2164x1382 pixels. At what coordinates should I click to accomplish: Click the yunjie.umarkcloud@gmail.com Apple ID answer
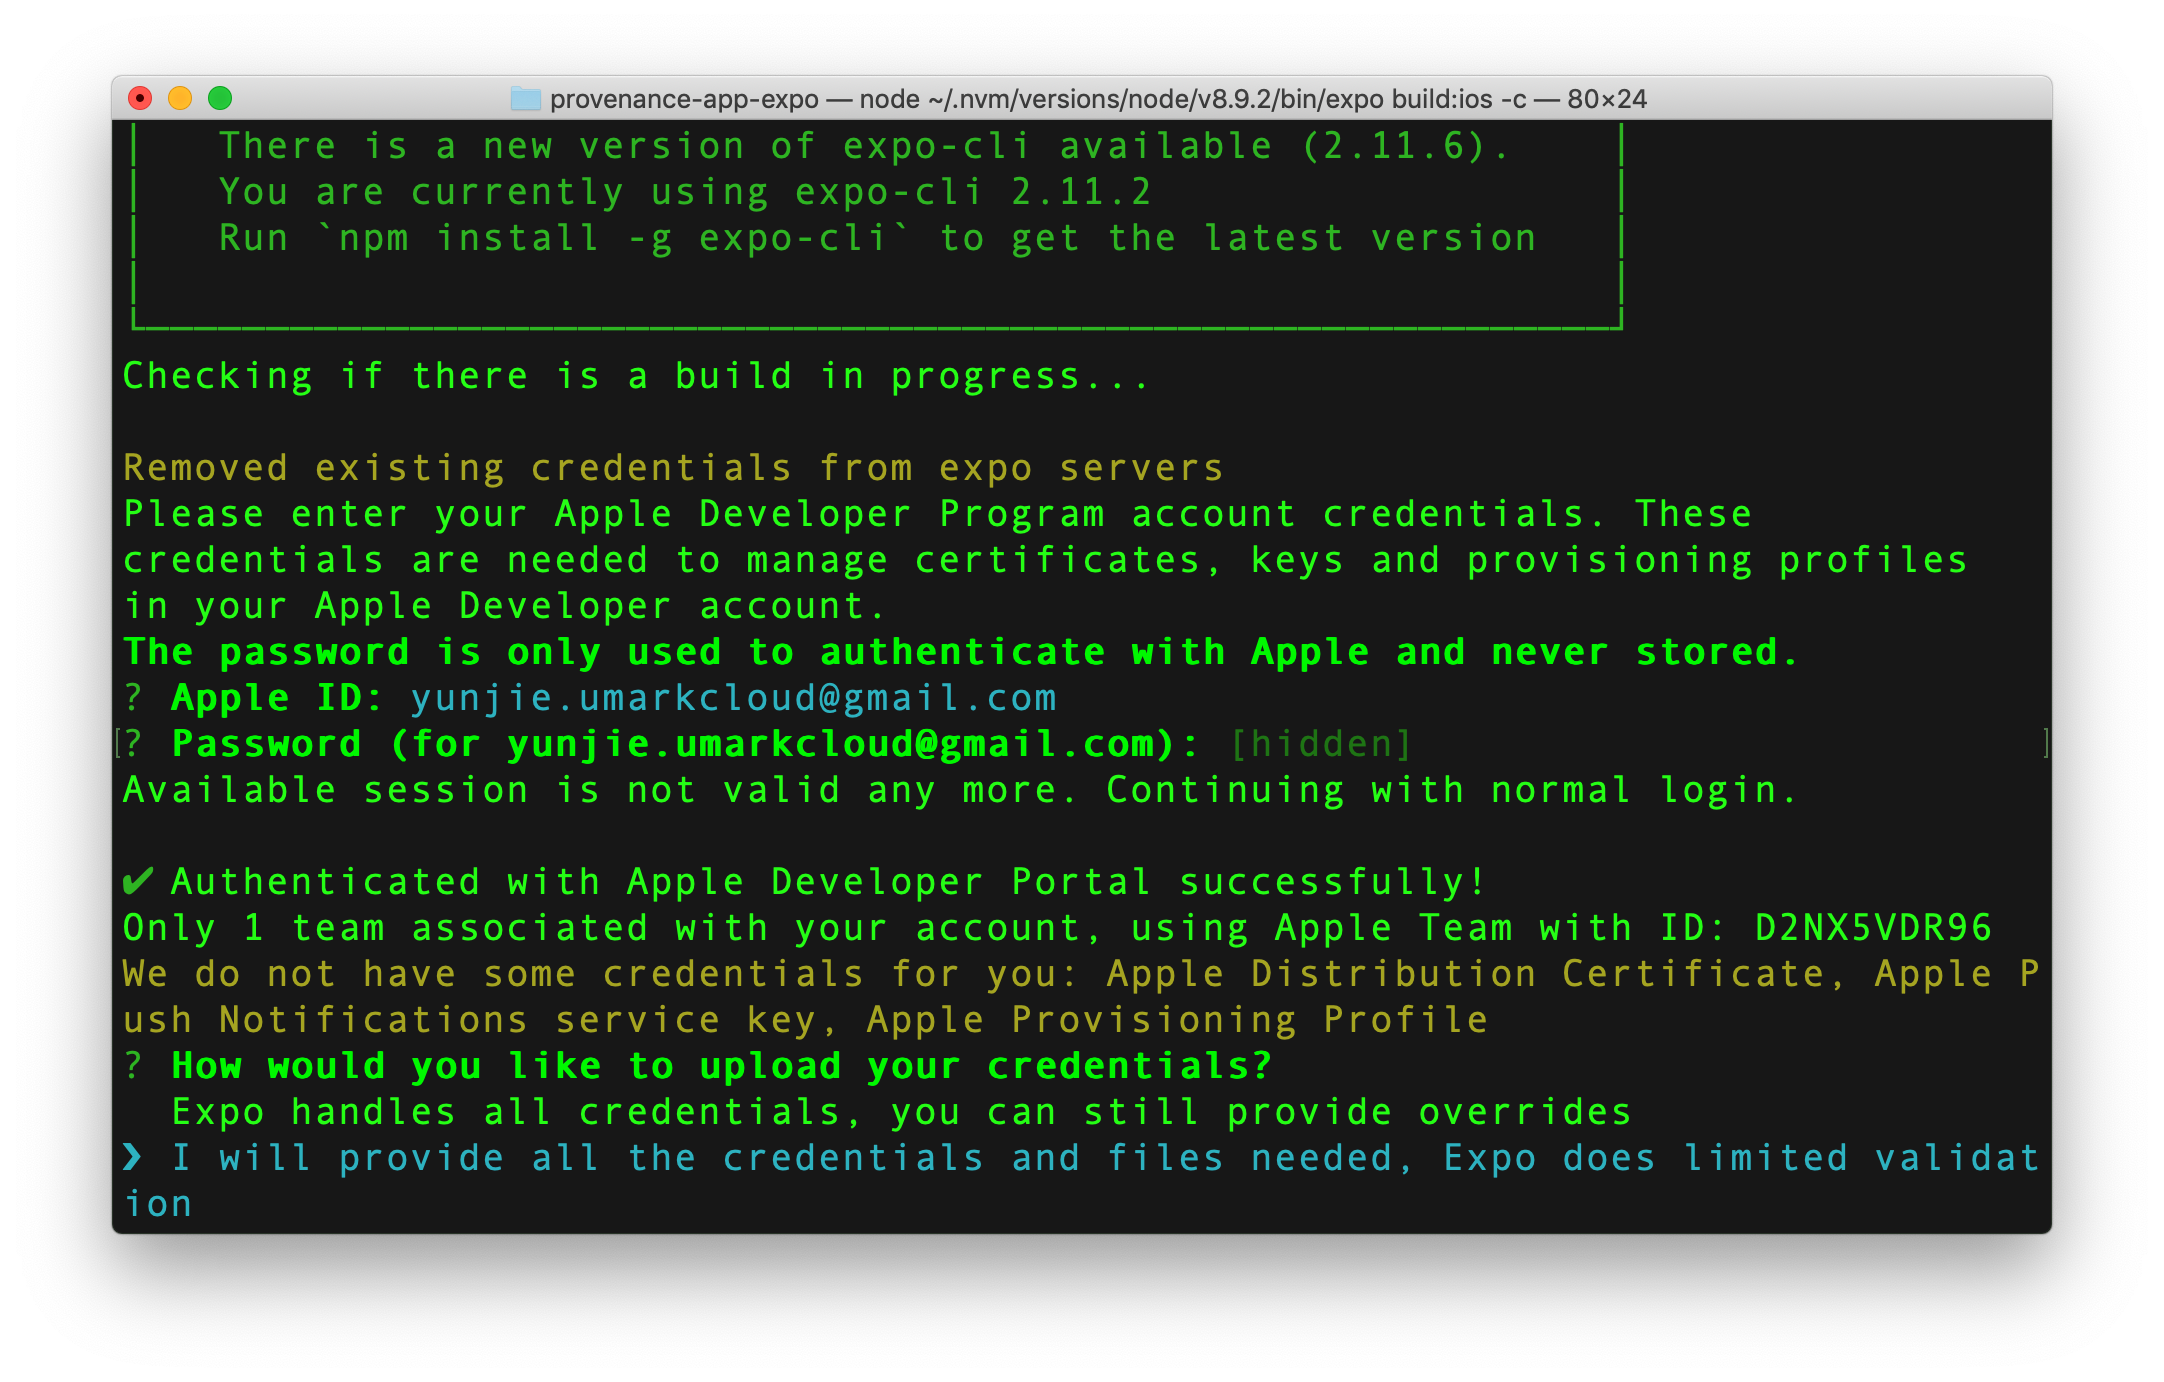pos(733,698)
